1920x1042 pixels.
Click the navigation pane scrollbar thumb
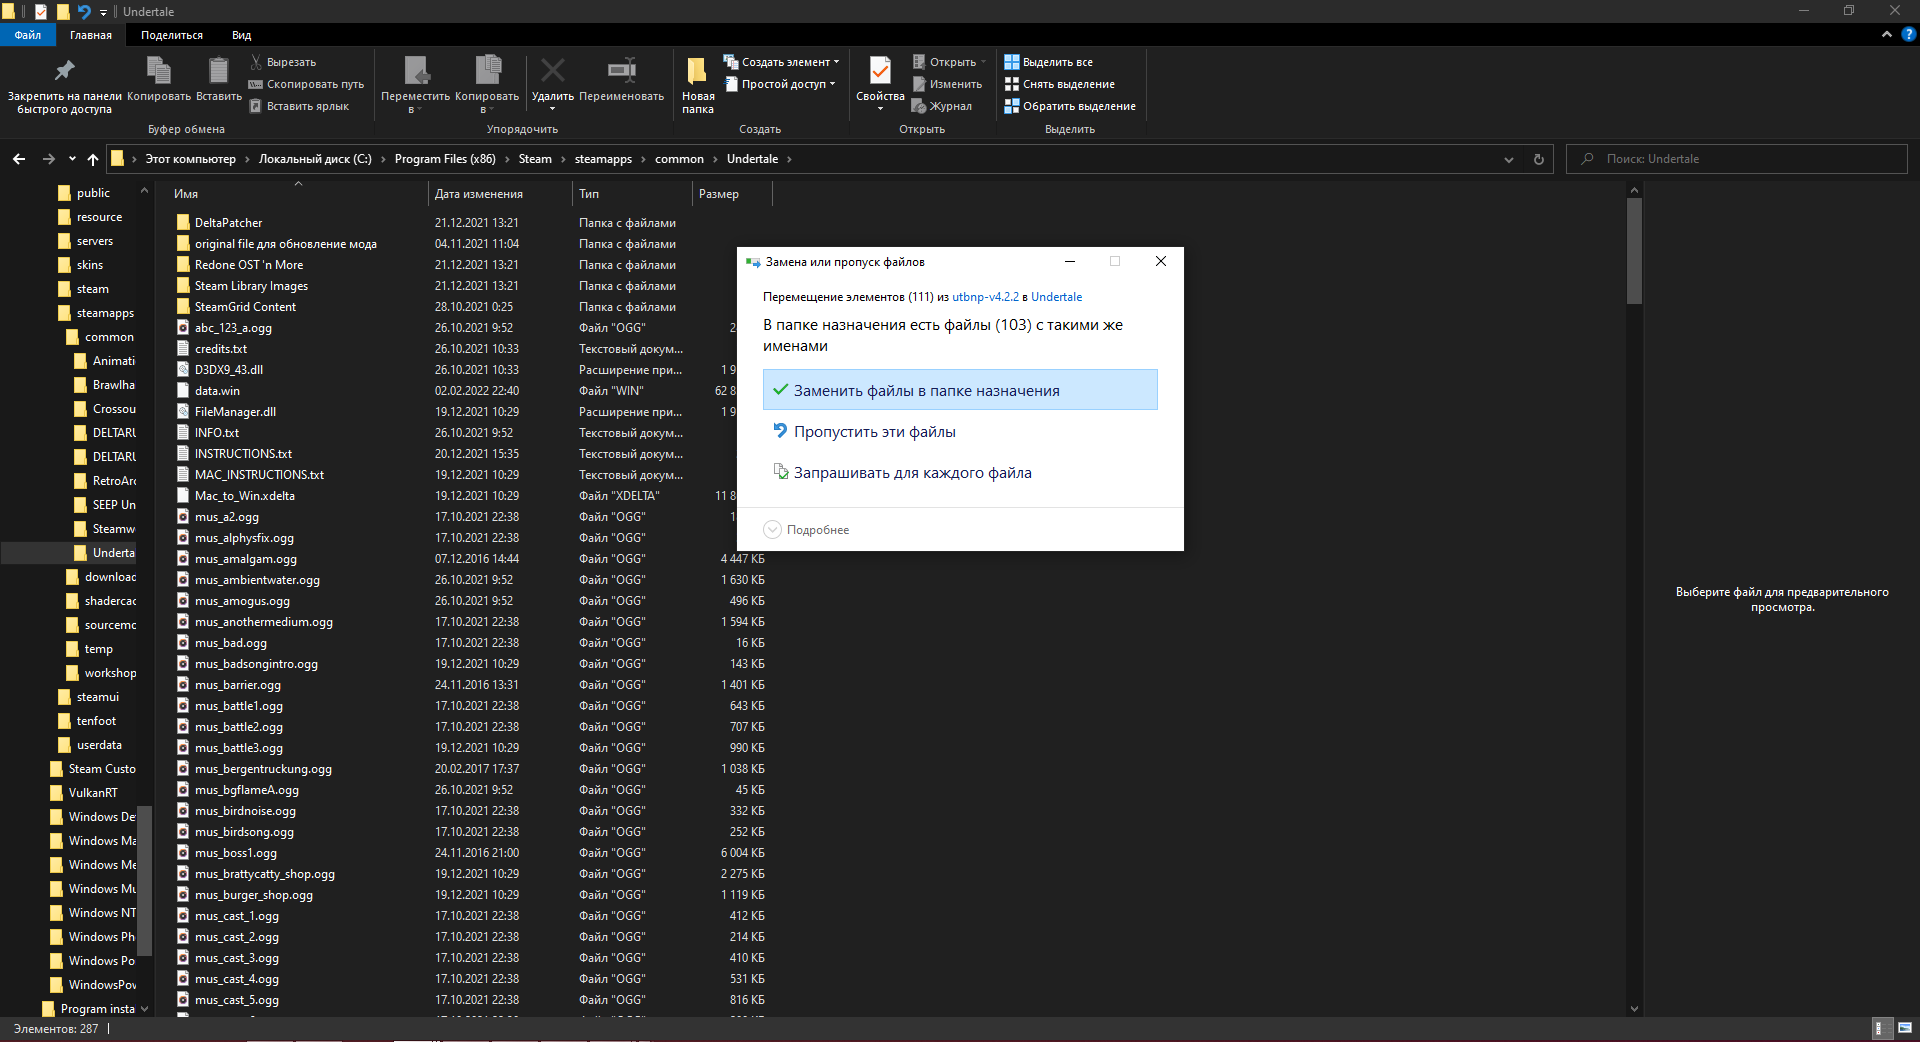pyautogui.click(x=144, y=880)
